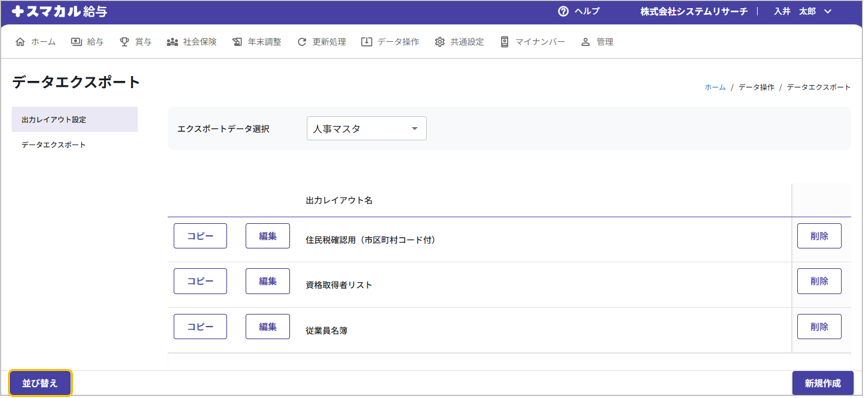
Task: Click the データ操作 download icon
Action: tap(366, 42)
